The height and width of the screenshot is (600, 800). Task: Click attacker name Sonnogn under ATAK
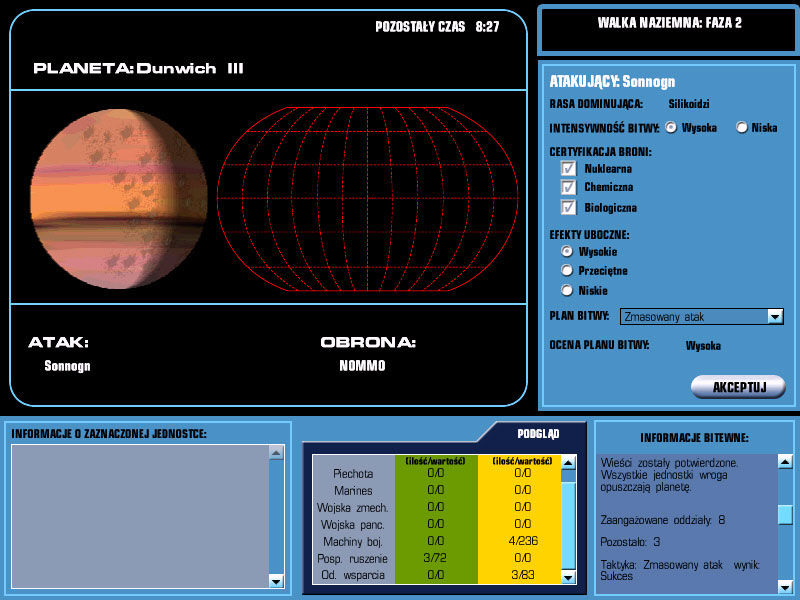pyautogui.click(x=67, y=366)
